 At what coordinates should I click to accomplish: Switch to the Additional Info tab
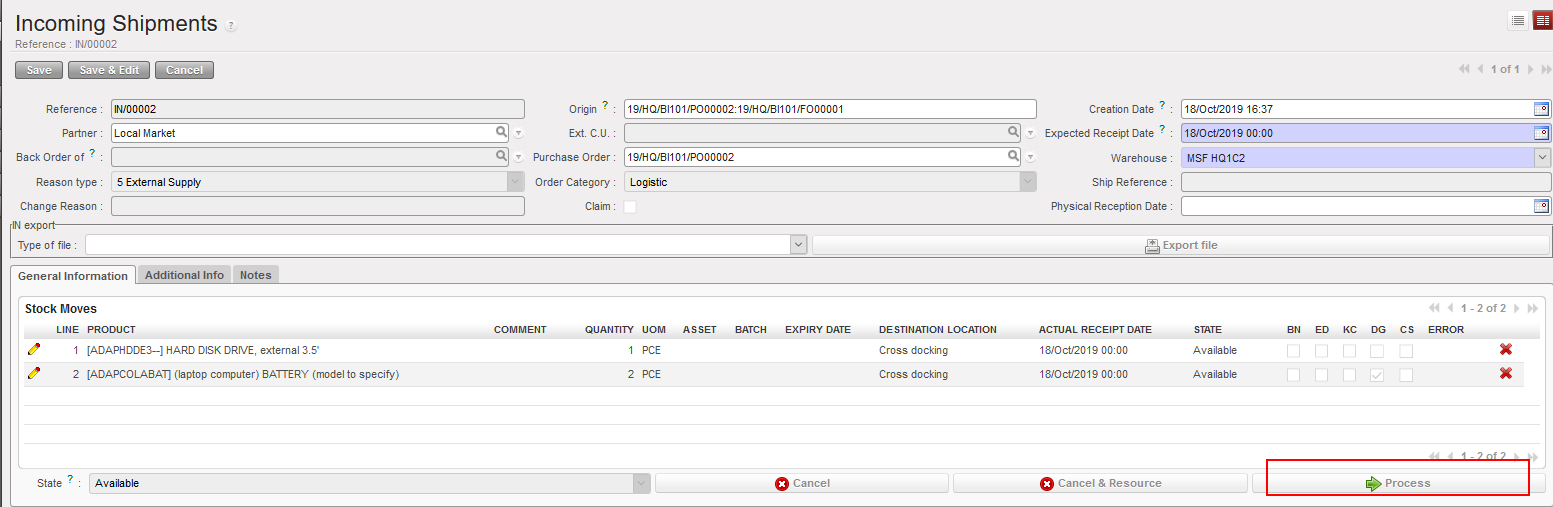184,275
